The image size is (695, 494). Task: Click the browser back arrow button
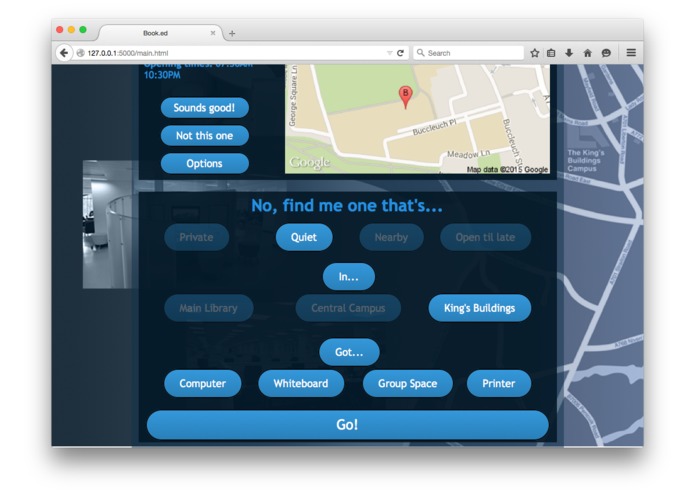coord(64,53)
